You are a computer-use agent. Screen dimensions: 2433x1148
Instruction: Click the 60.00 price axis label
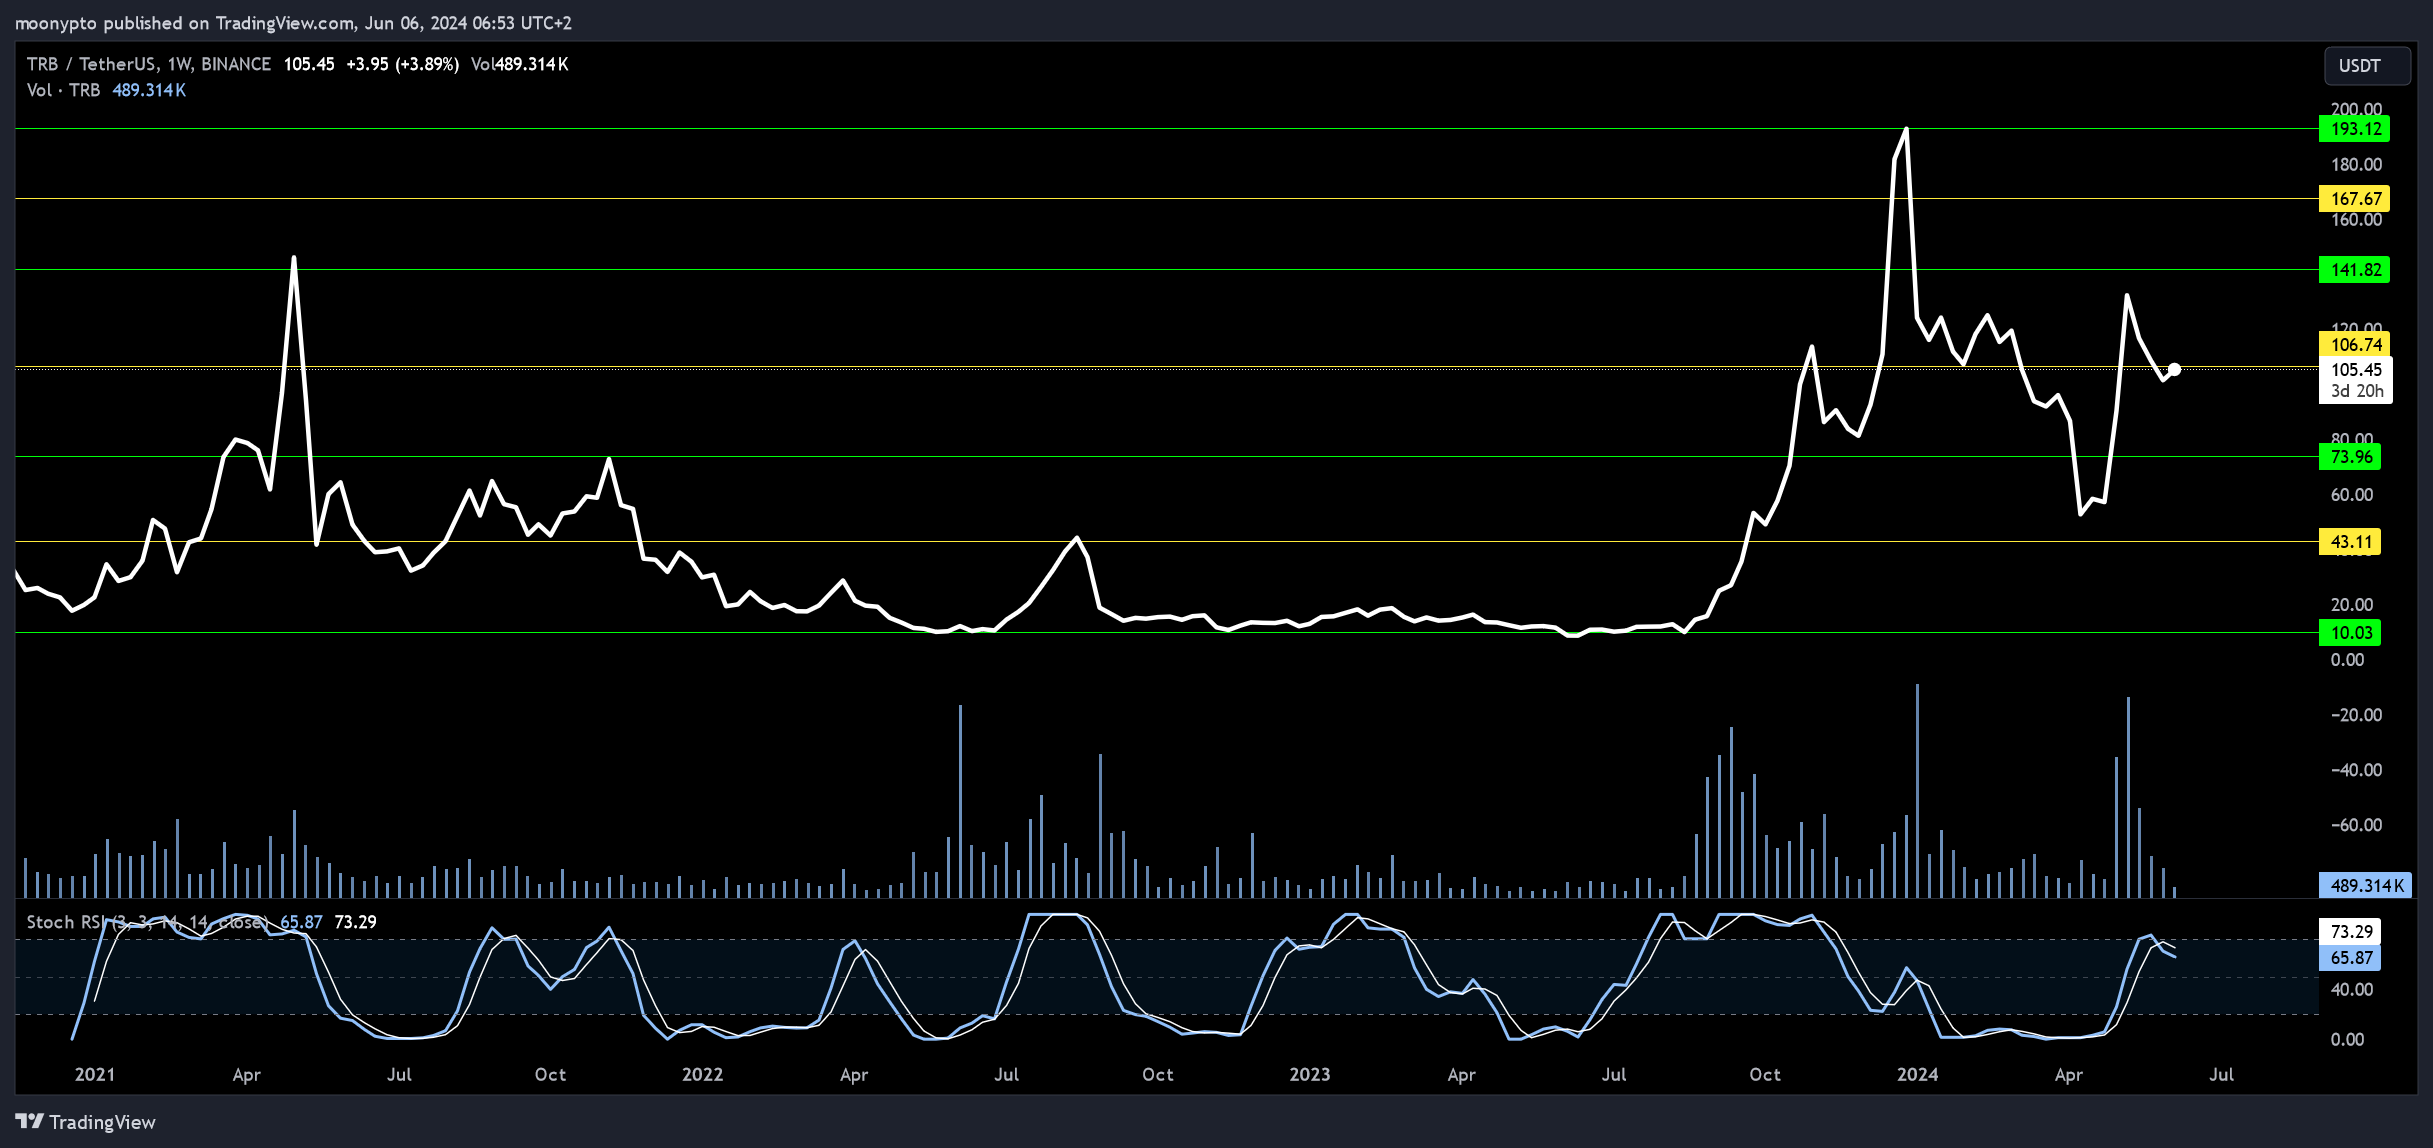2351,495
